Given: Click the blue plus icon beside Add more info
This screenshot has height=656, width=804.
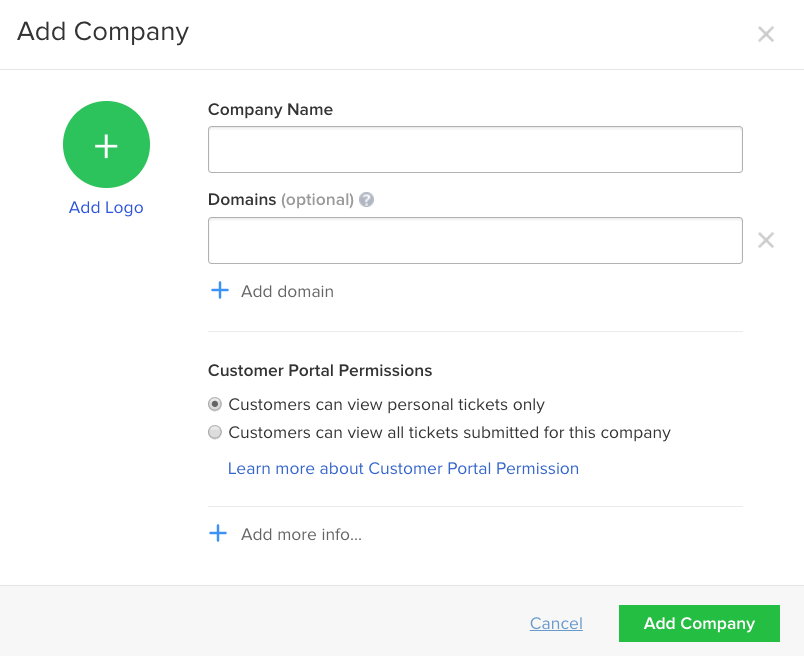Looking at the screenshot, I should click(x=218, y=533).
